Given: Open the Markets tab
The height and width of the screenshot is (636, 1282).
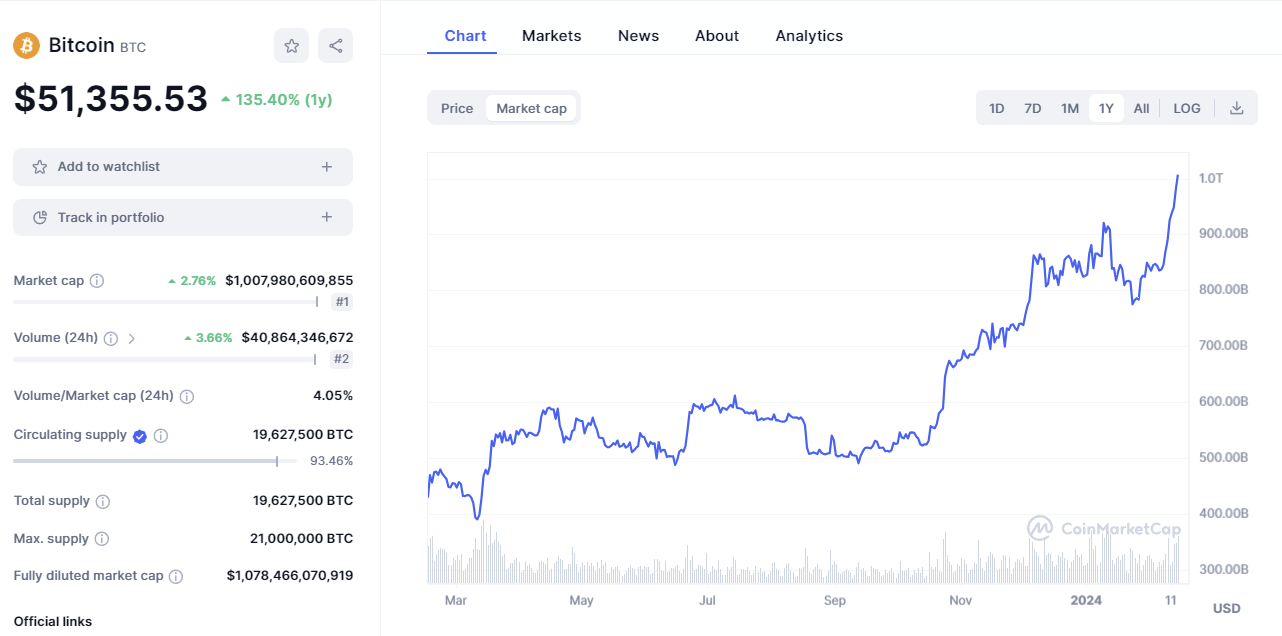Looking at the screenshot, I should pos(551,36).
